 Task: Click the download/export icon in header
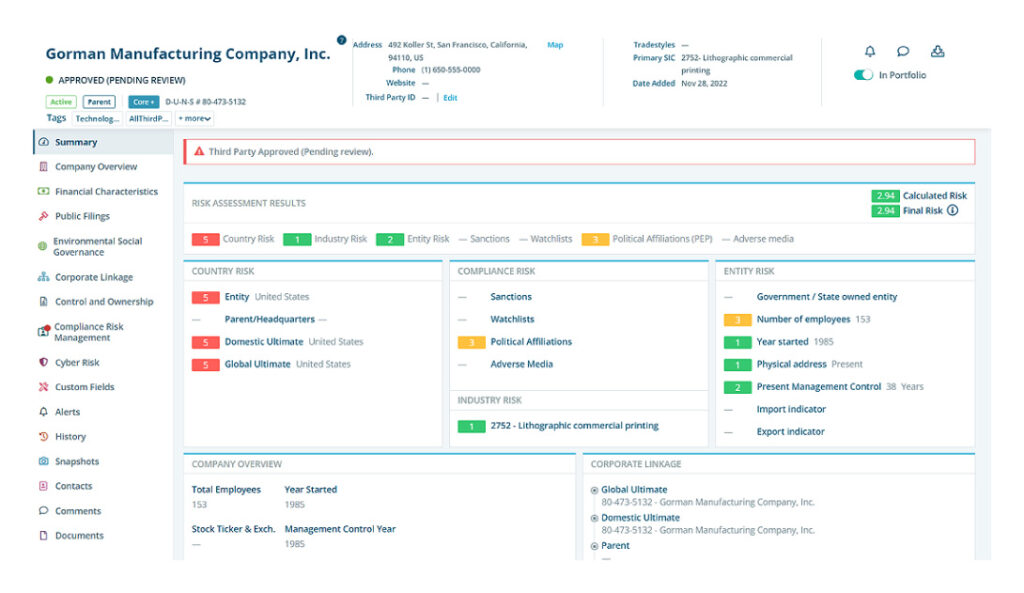tap(938, 51)
